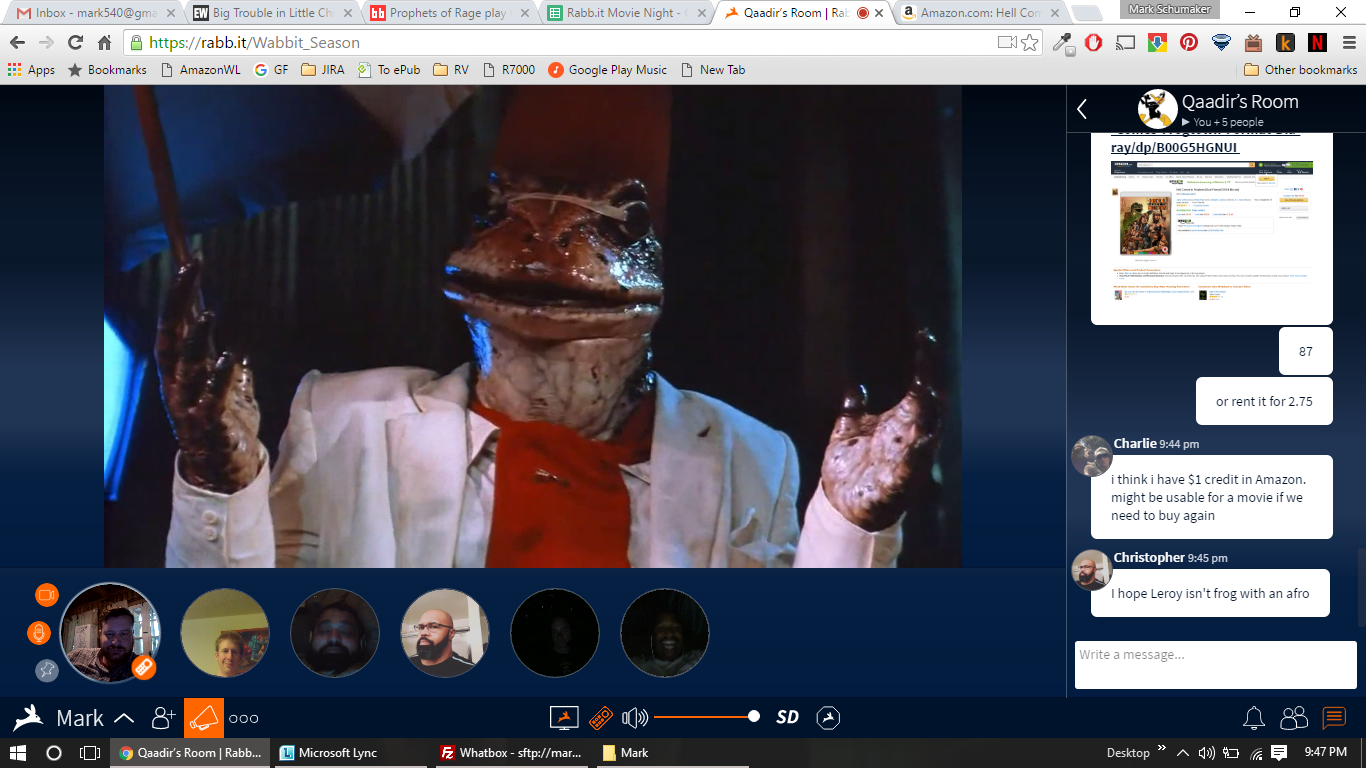The width and height of the screenshot is (1366, 768).
Task: Expand the Mark profile menu arrow
Action: point(124,718)
